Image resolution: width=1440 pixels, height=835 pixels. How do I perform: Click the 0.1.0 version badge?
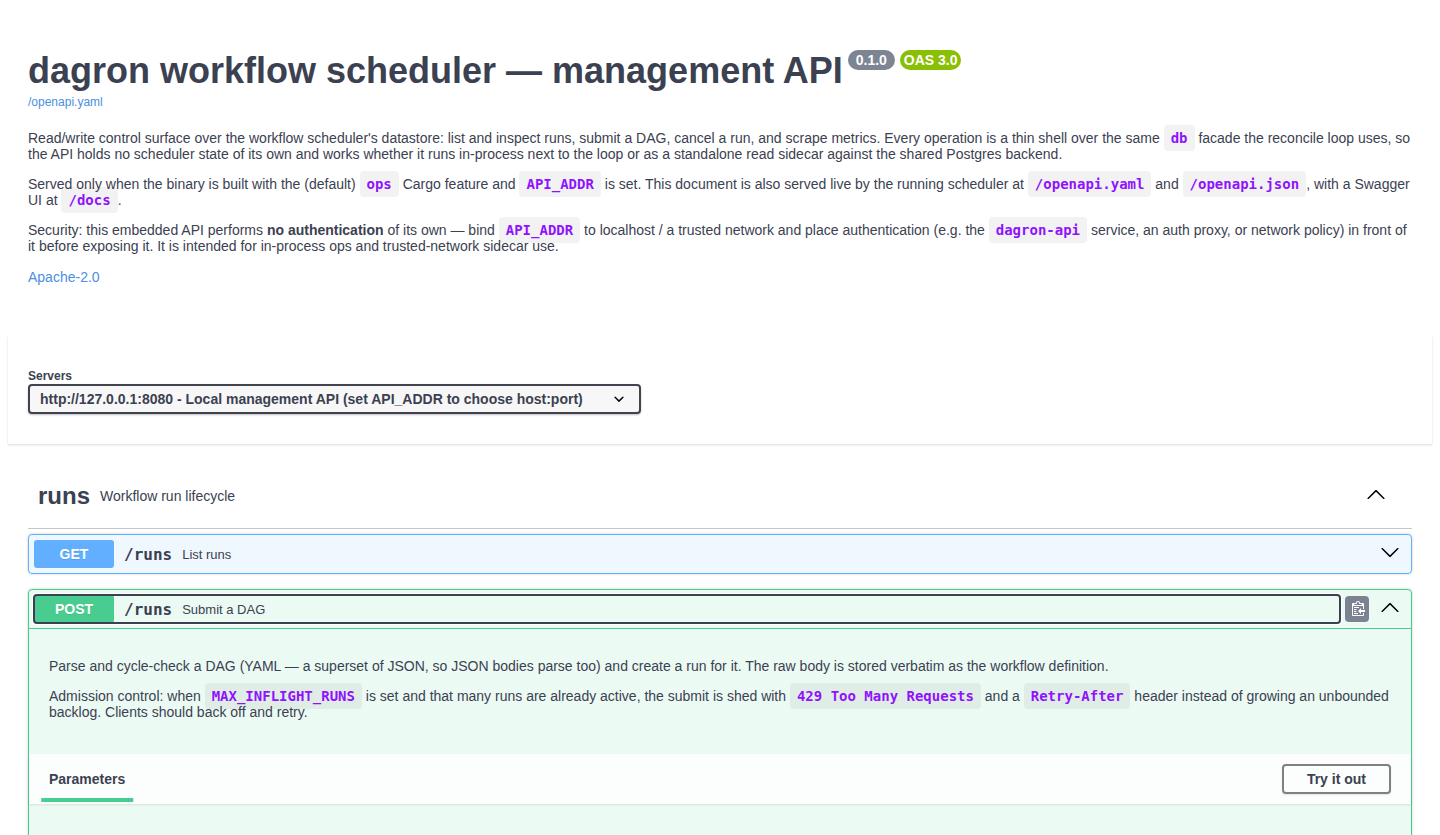click(871, 60)
